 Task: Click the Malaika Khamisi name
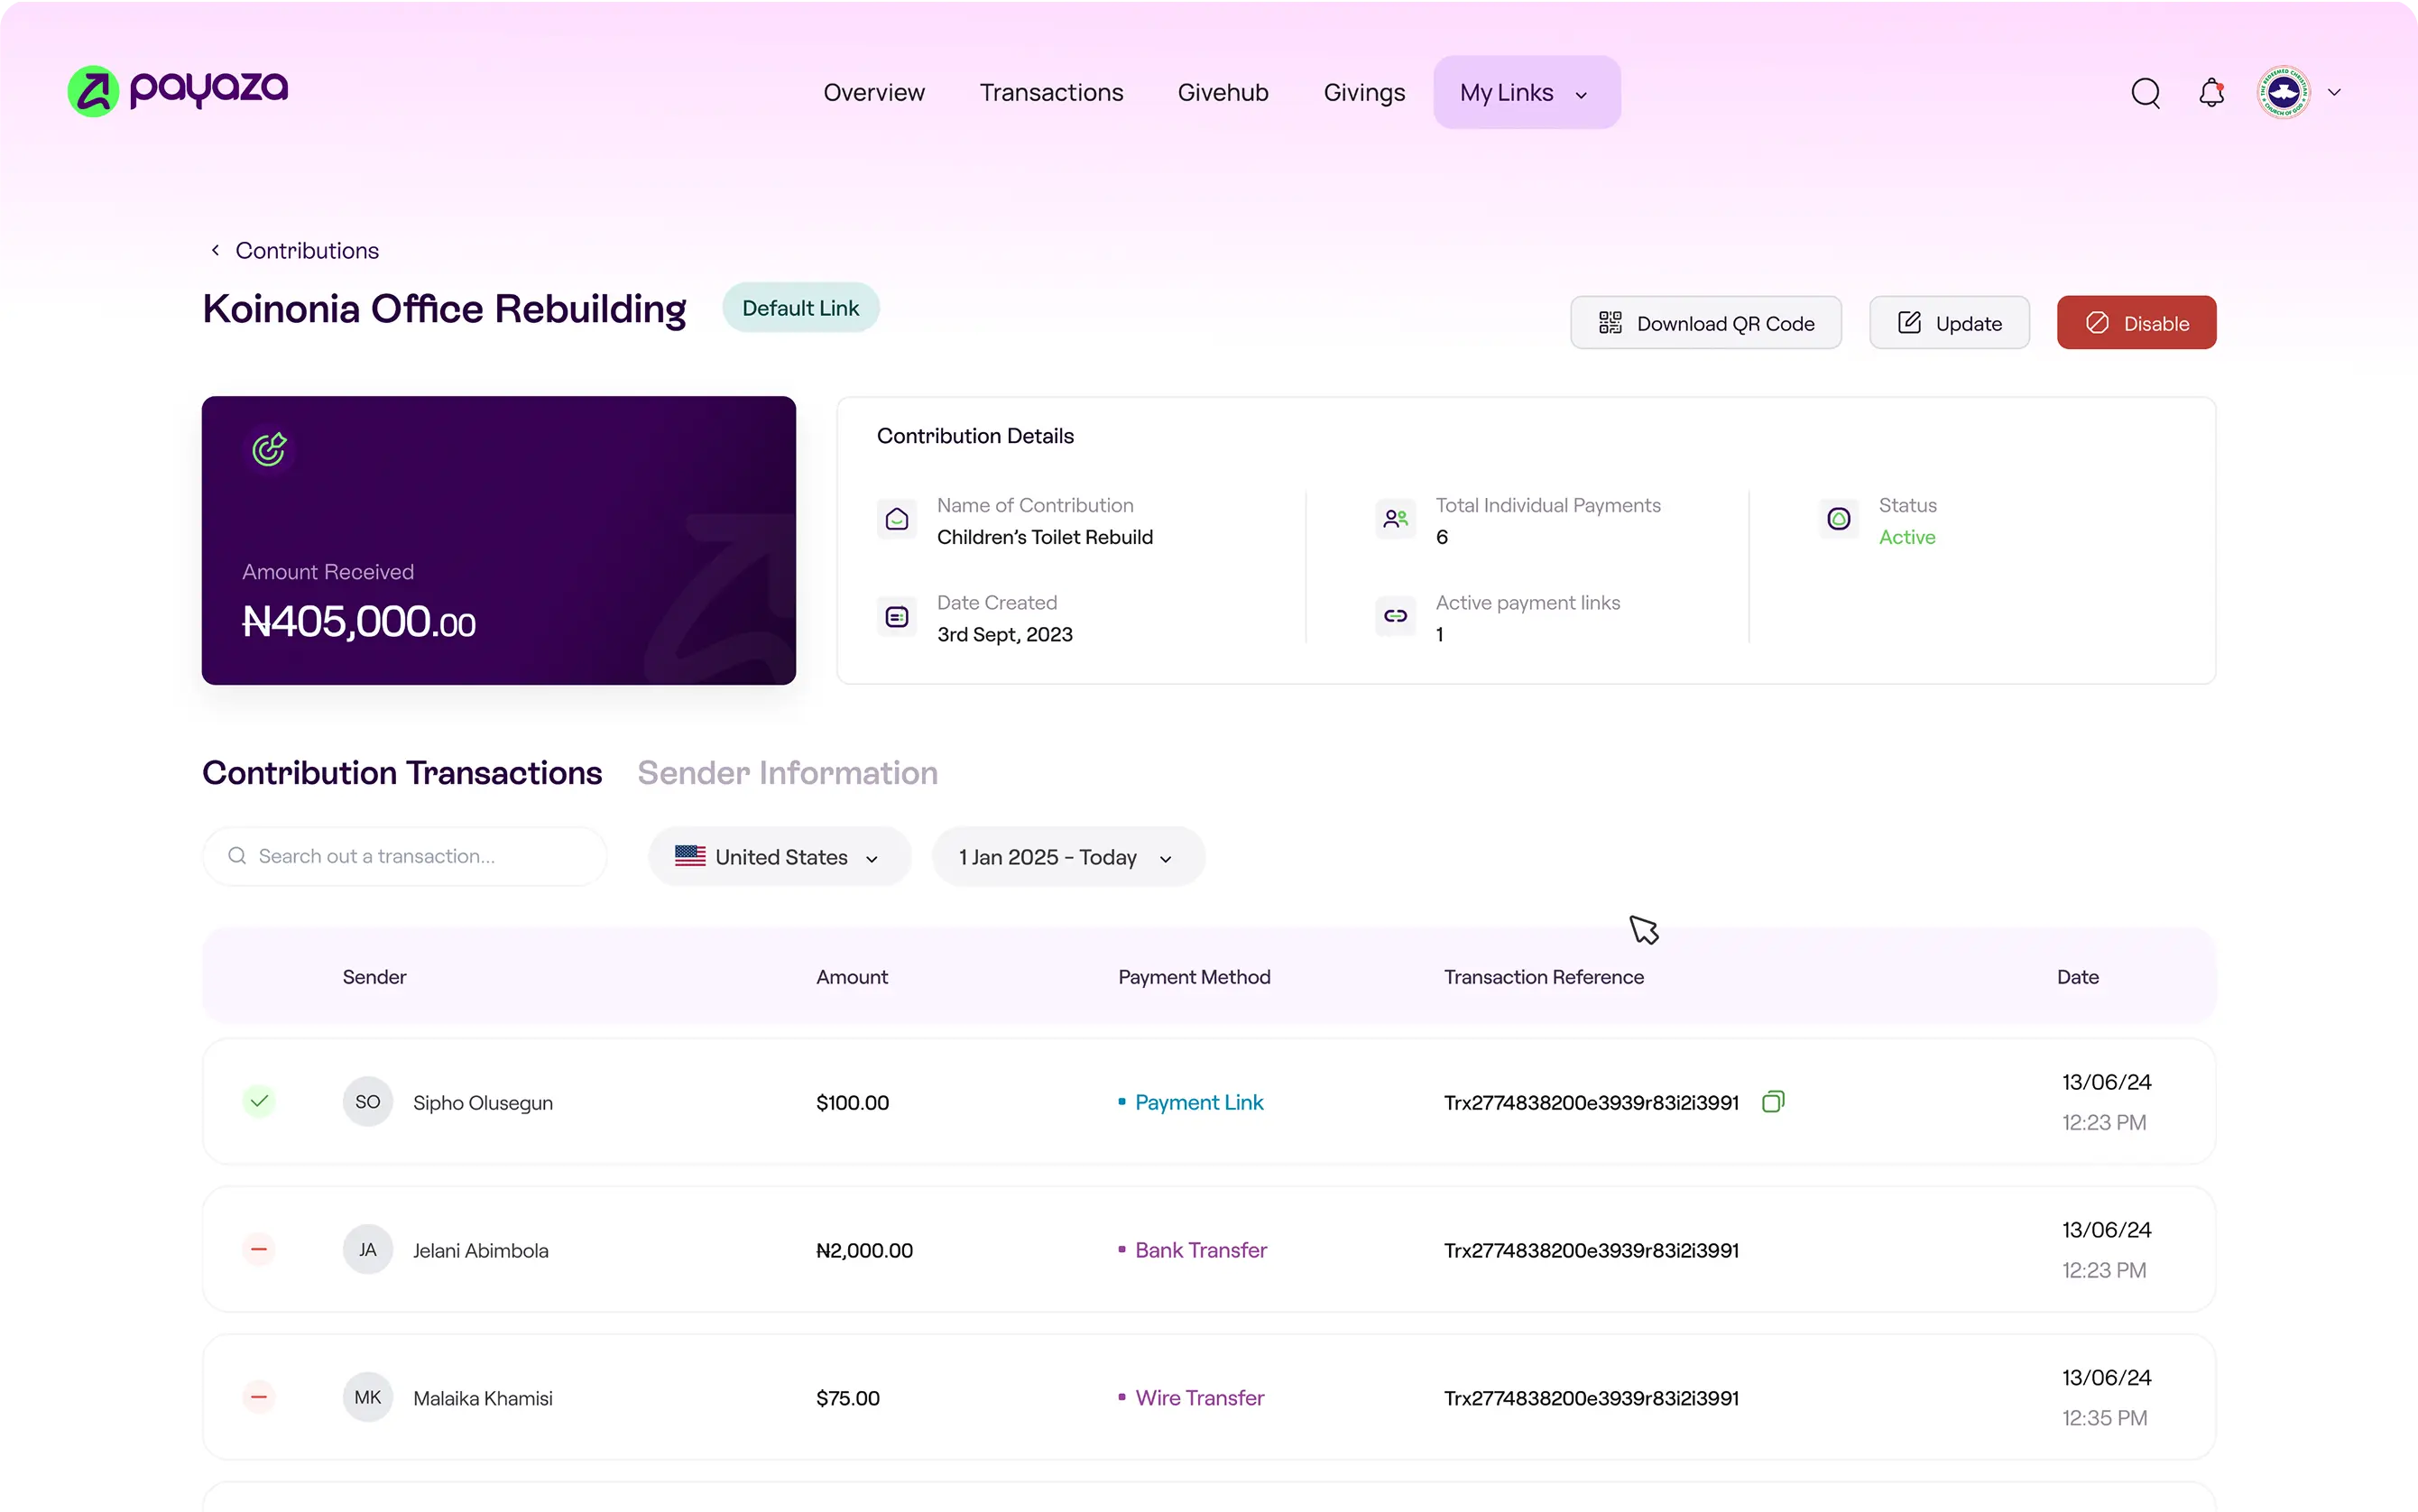(483, 1398)
